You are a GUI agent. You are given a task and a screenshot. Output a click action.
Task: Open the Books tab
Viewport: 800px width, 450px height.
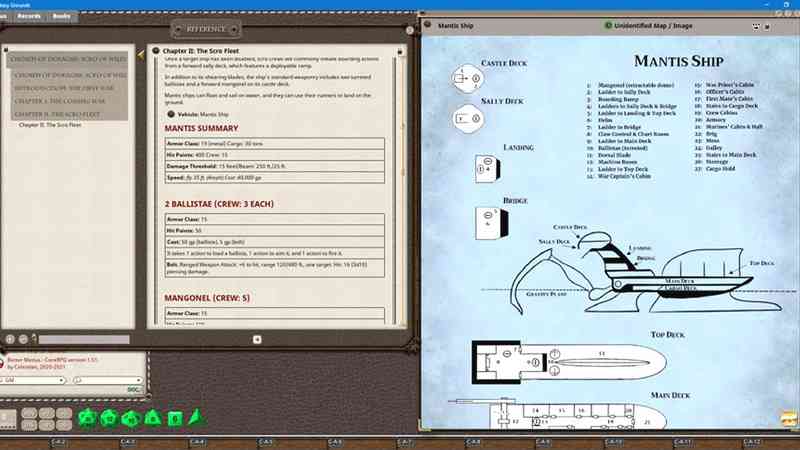[x=61, y=17]
